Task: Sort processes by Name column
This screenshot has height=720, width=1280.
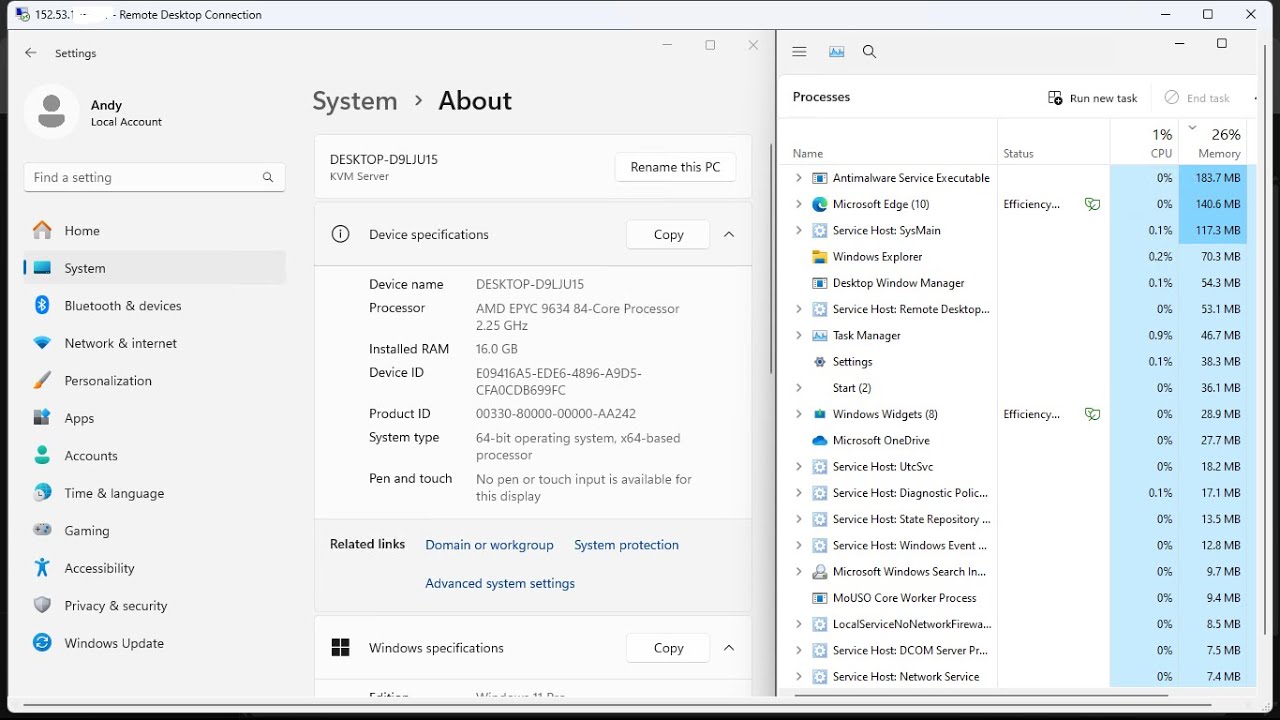Action: (x=888, y=141)
